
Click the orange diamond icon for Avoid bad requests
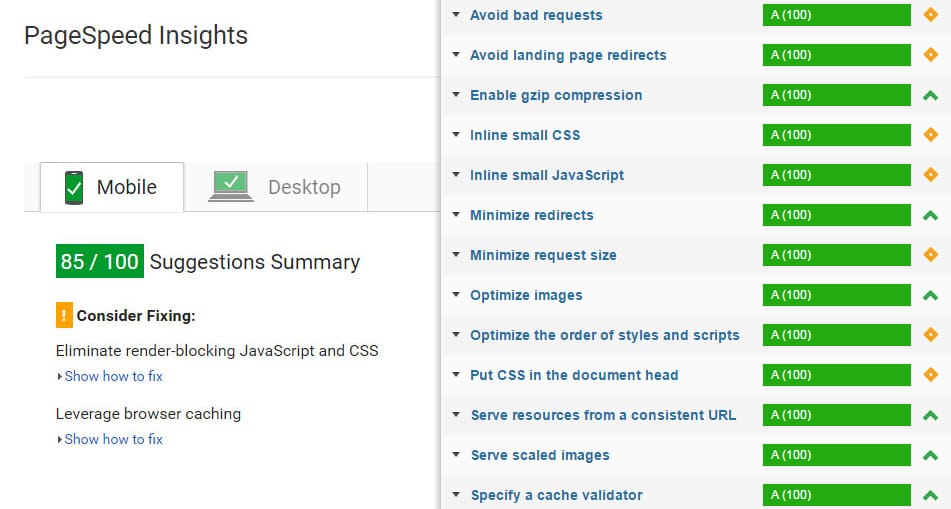click(x=930, y=15)
